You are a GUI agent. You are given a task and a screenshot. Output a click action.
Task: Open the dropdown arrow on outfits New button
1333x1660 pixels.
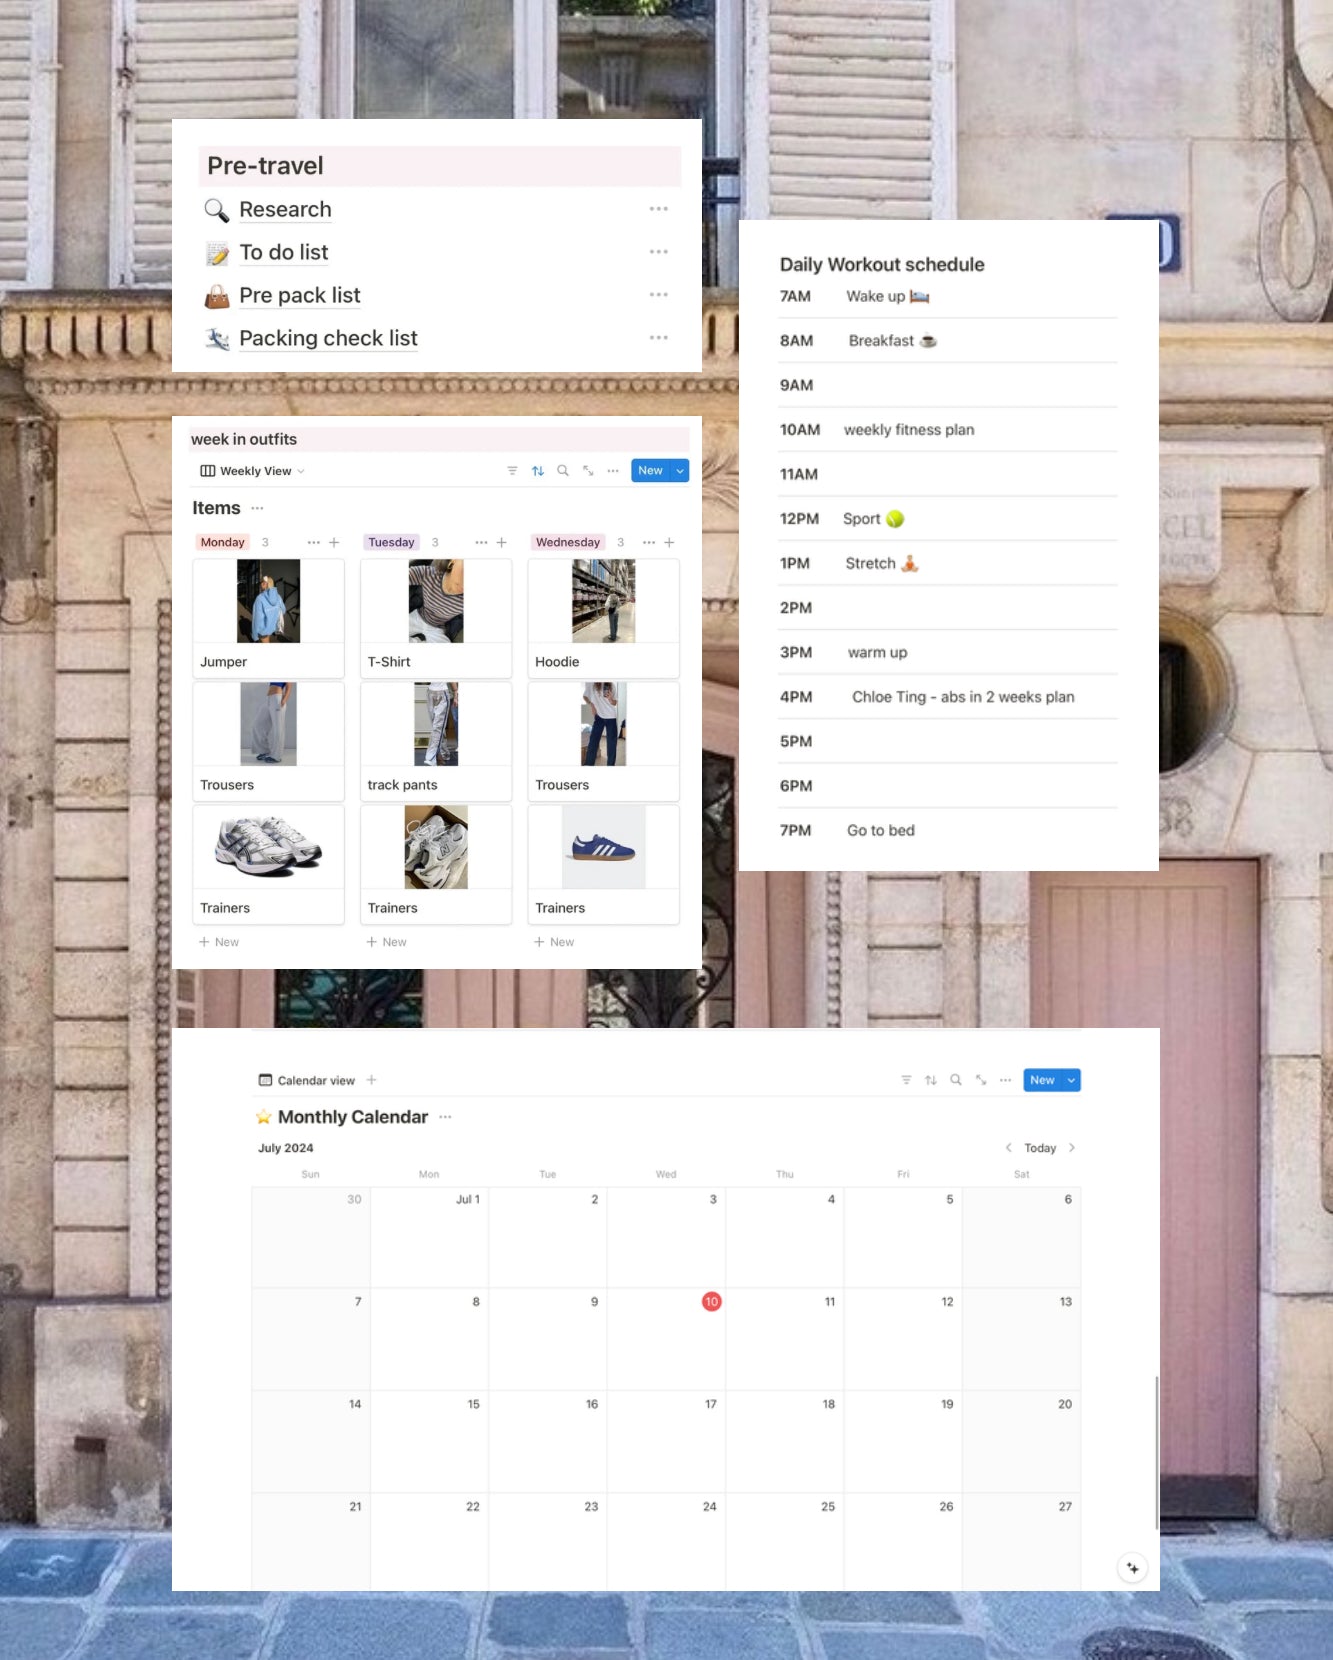tap(680, 471)
